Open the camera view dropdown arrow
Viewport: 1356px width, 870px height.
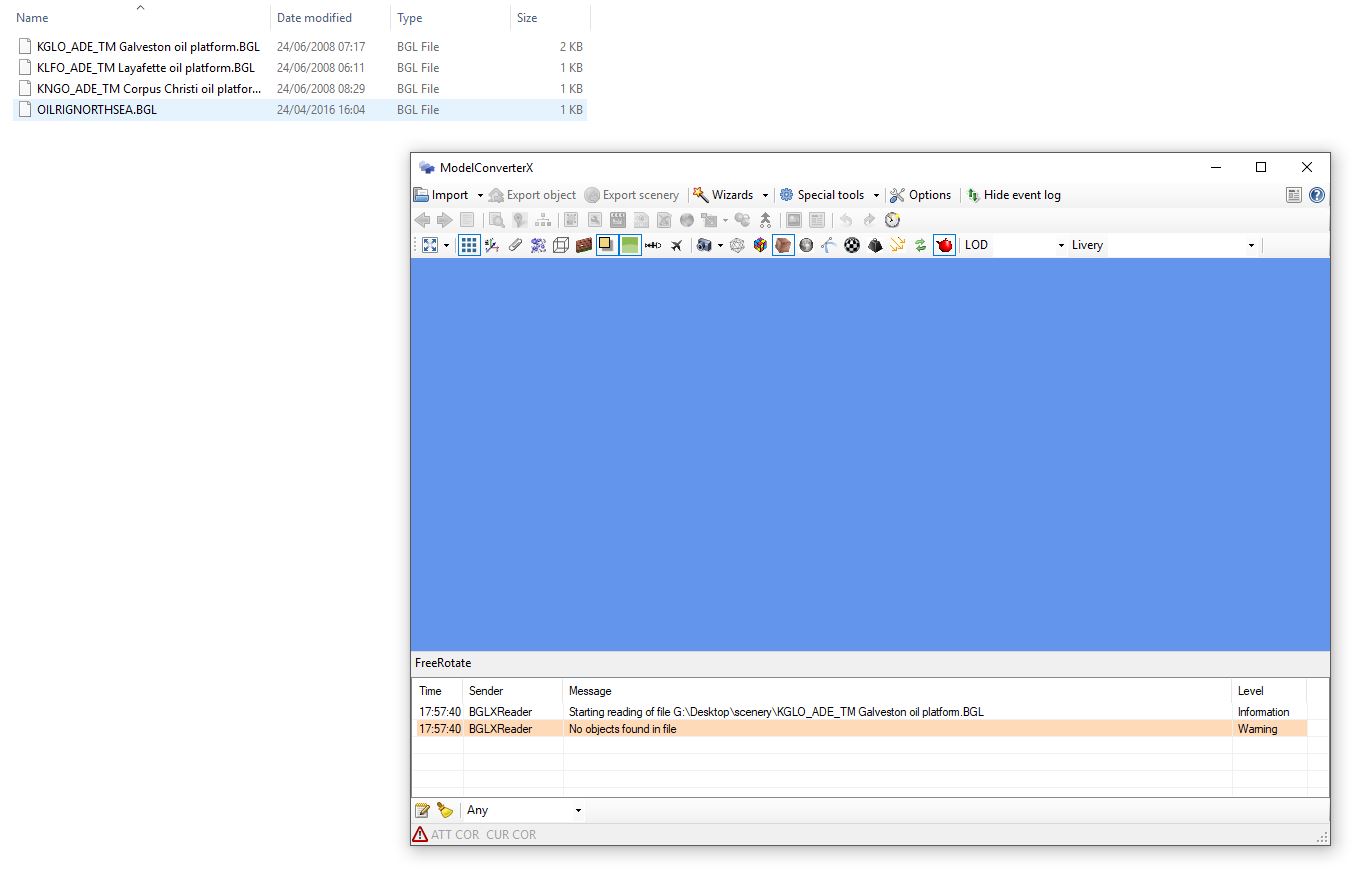tap(720, 245)
